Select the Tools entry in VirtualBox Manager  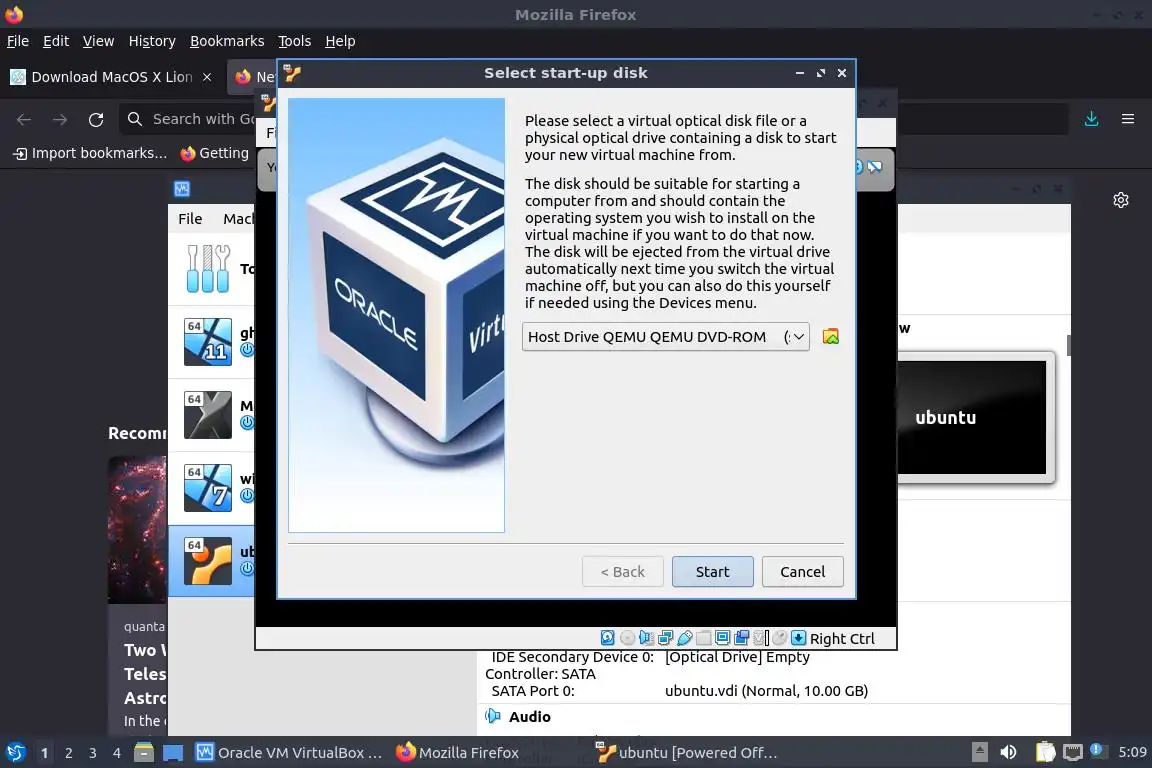212,269
